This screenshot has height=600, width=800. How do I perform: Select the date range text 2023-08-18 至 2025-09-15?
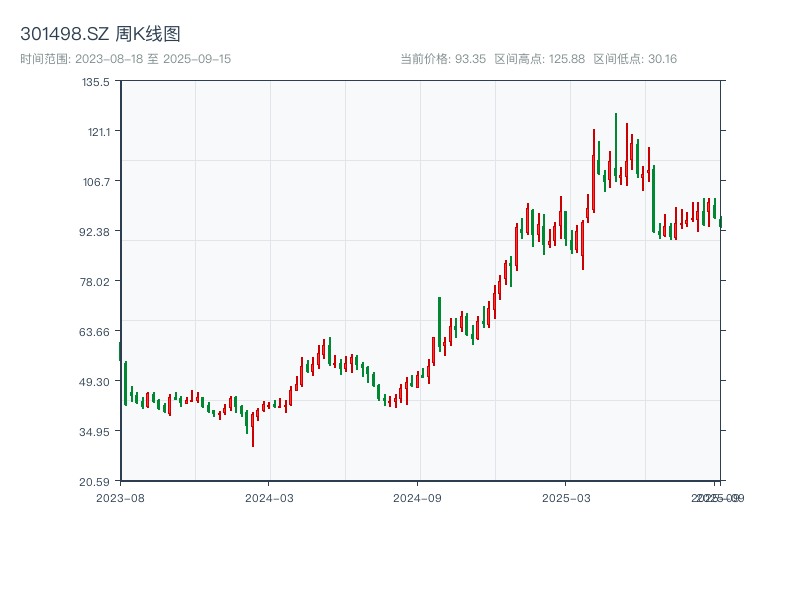coord(153,59)
